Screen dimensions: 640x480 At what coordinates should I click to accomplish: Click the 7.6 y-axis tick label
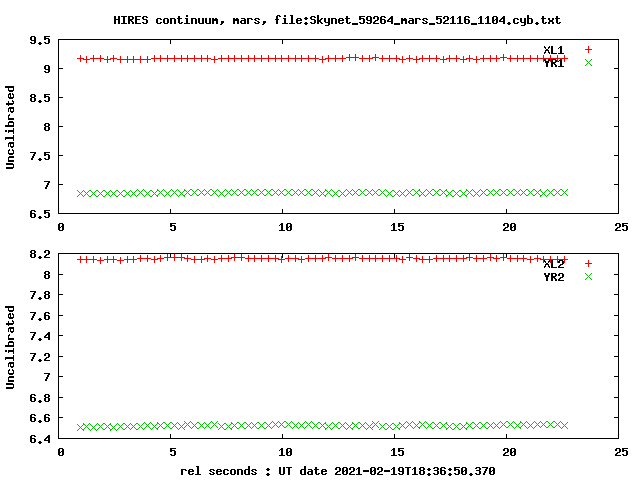pyautogui.click(x=40, y=316)
